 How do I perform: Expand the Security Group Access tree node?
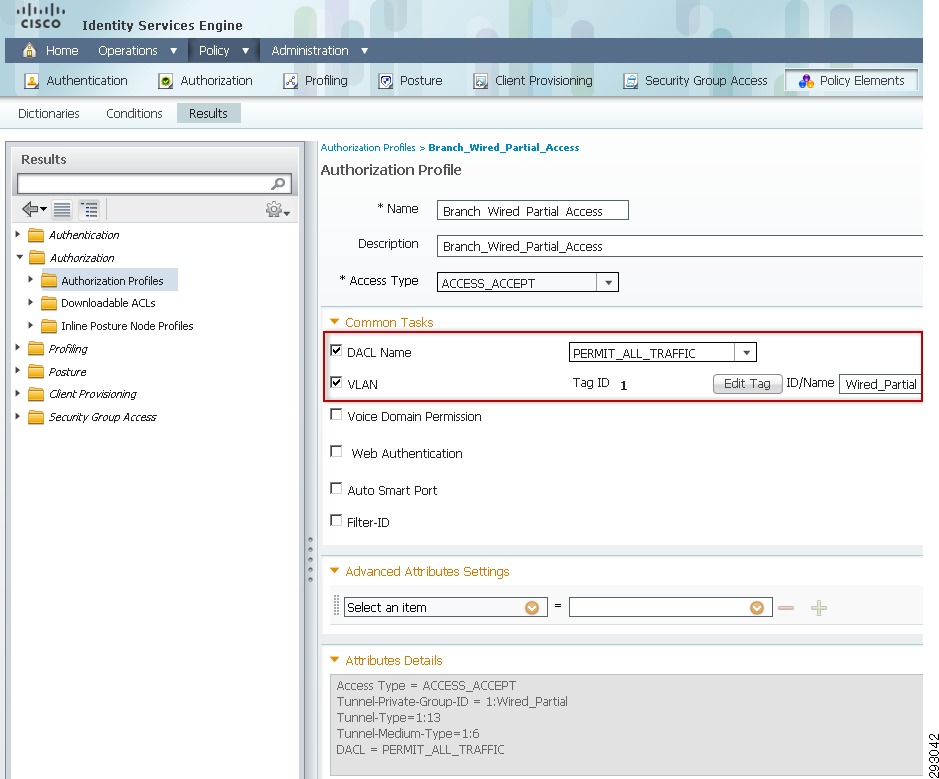coord(18,416)
